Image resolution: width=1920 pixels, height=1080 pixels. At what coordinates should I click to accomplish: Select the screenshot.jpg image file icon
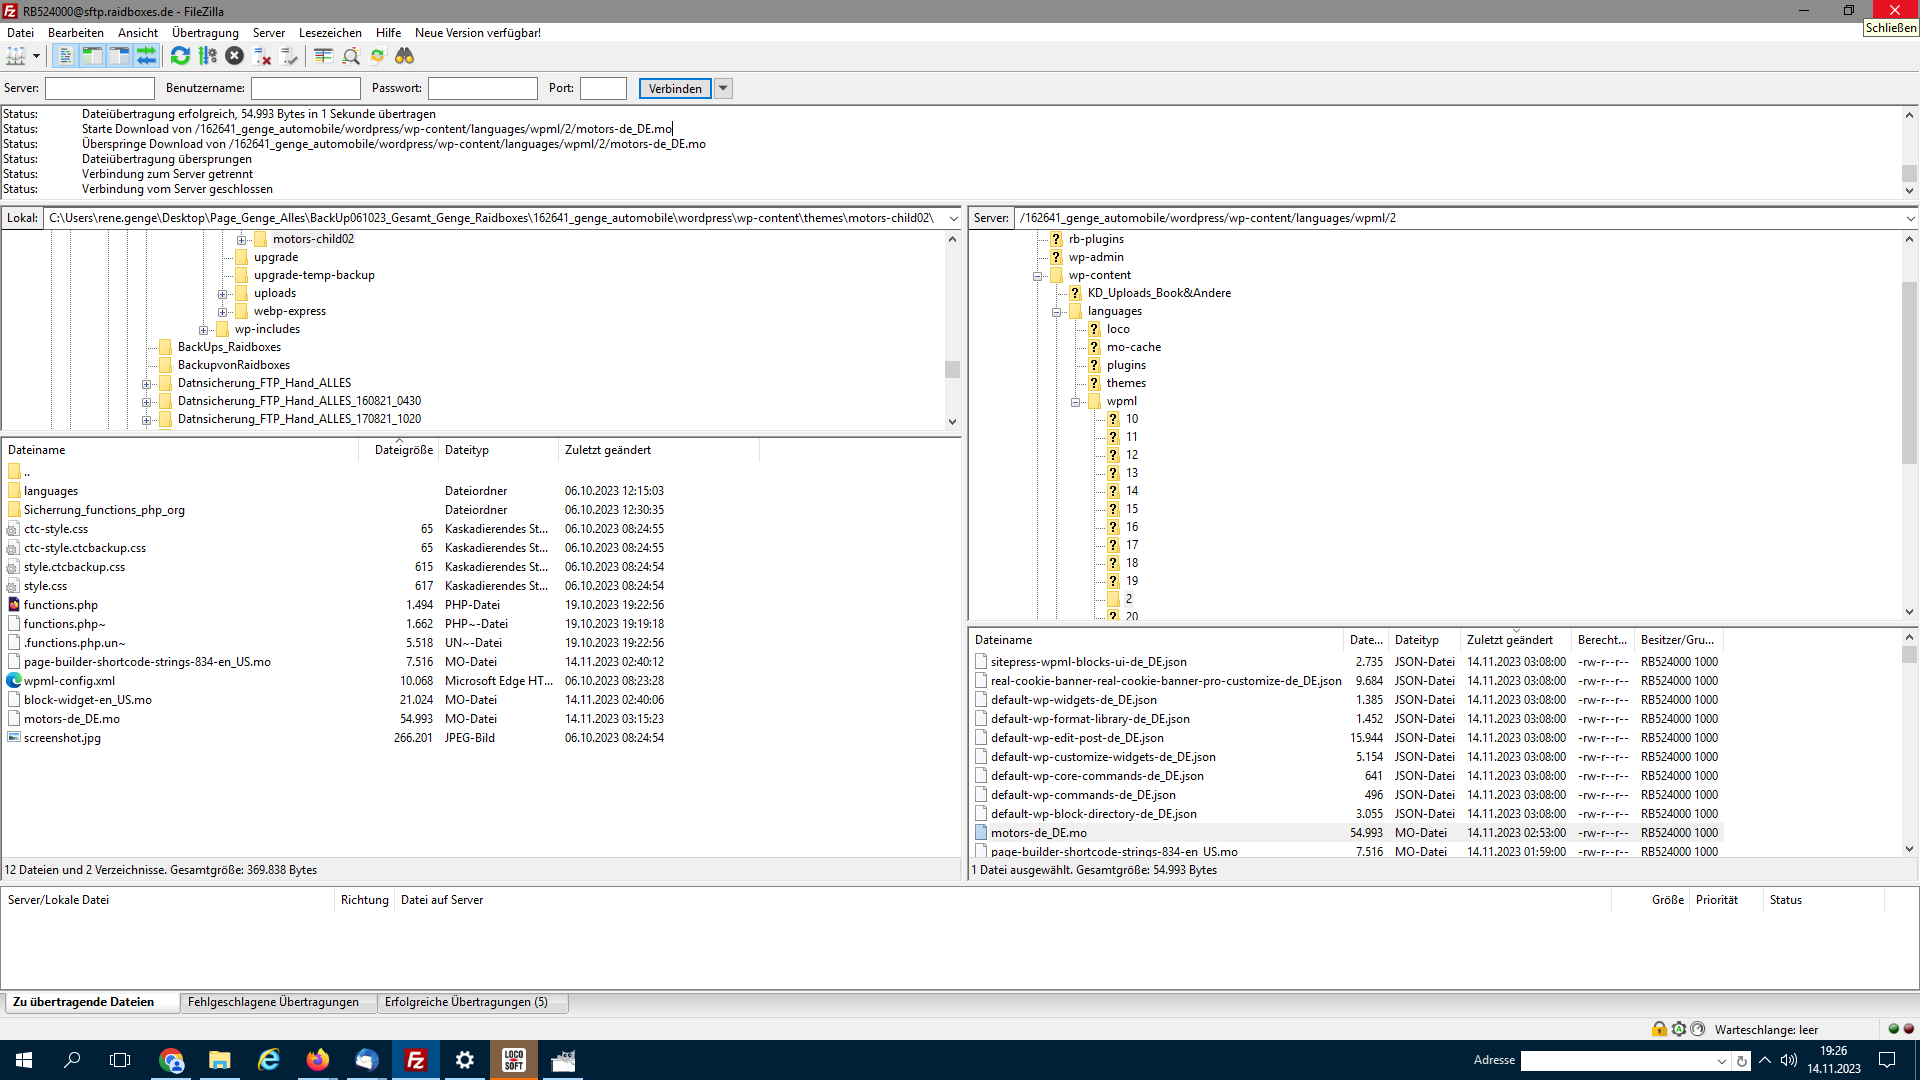tap(14, 738)
